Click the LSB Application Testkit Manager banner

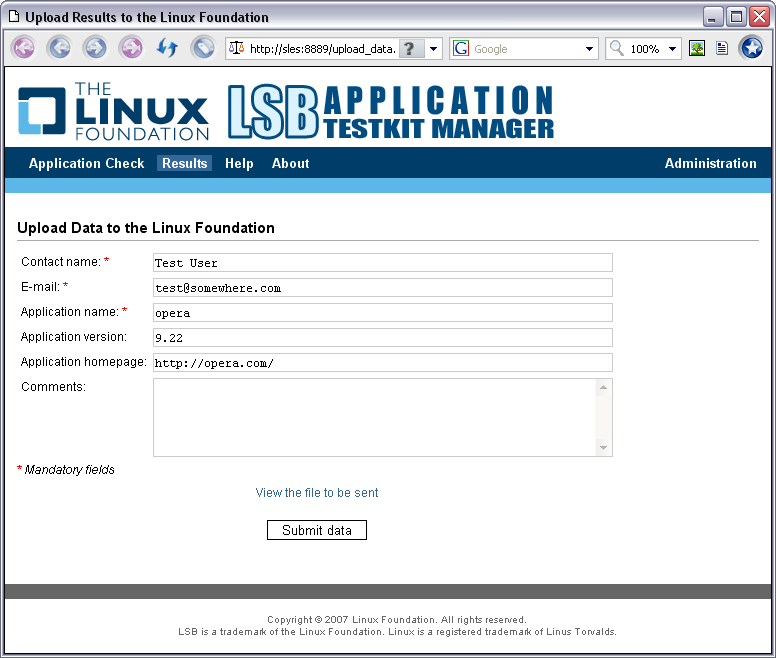tap(391, 112)
